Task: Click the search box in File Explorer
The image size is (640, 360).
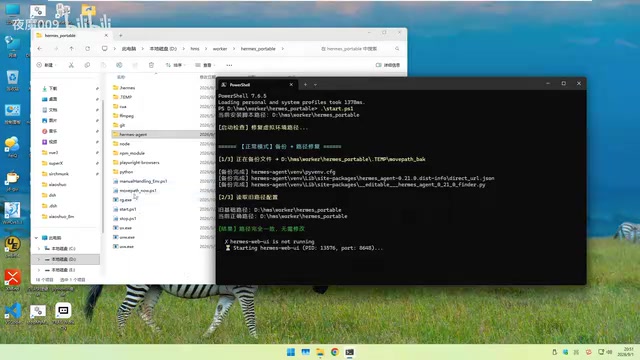Action: 360,49
